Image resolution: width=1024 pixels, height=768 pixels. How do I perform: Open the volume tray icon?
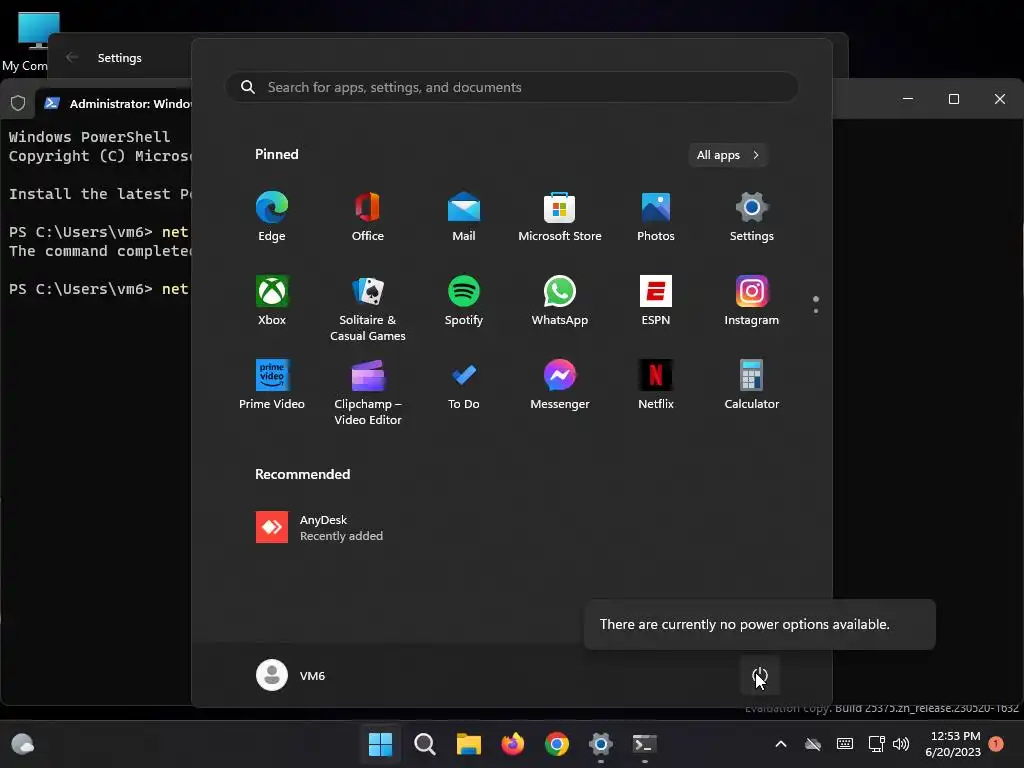(x=901, y=744)
